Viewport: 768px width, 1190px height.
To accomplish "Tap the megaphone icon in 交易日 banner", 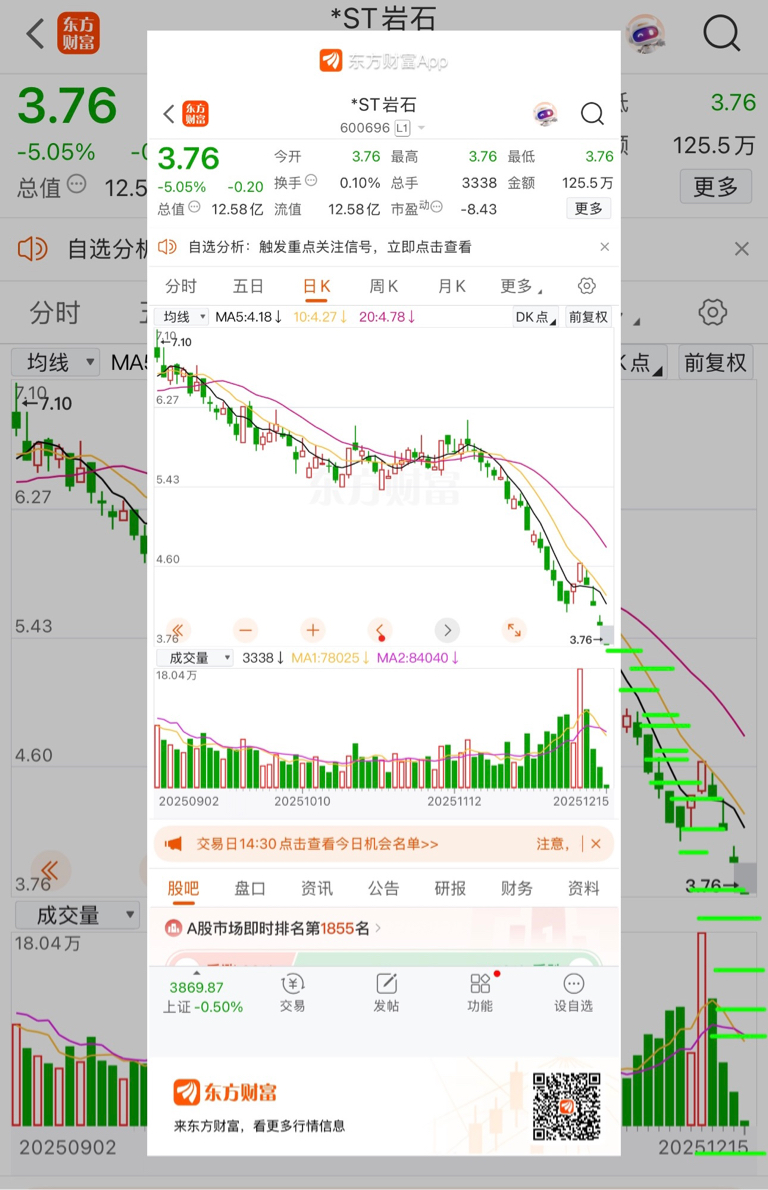I will 174,844.
